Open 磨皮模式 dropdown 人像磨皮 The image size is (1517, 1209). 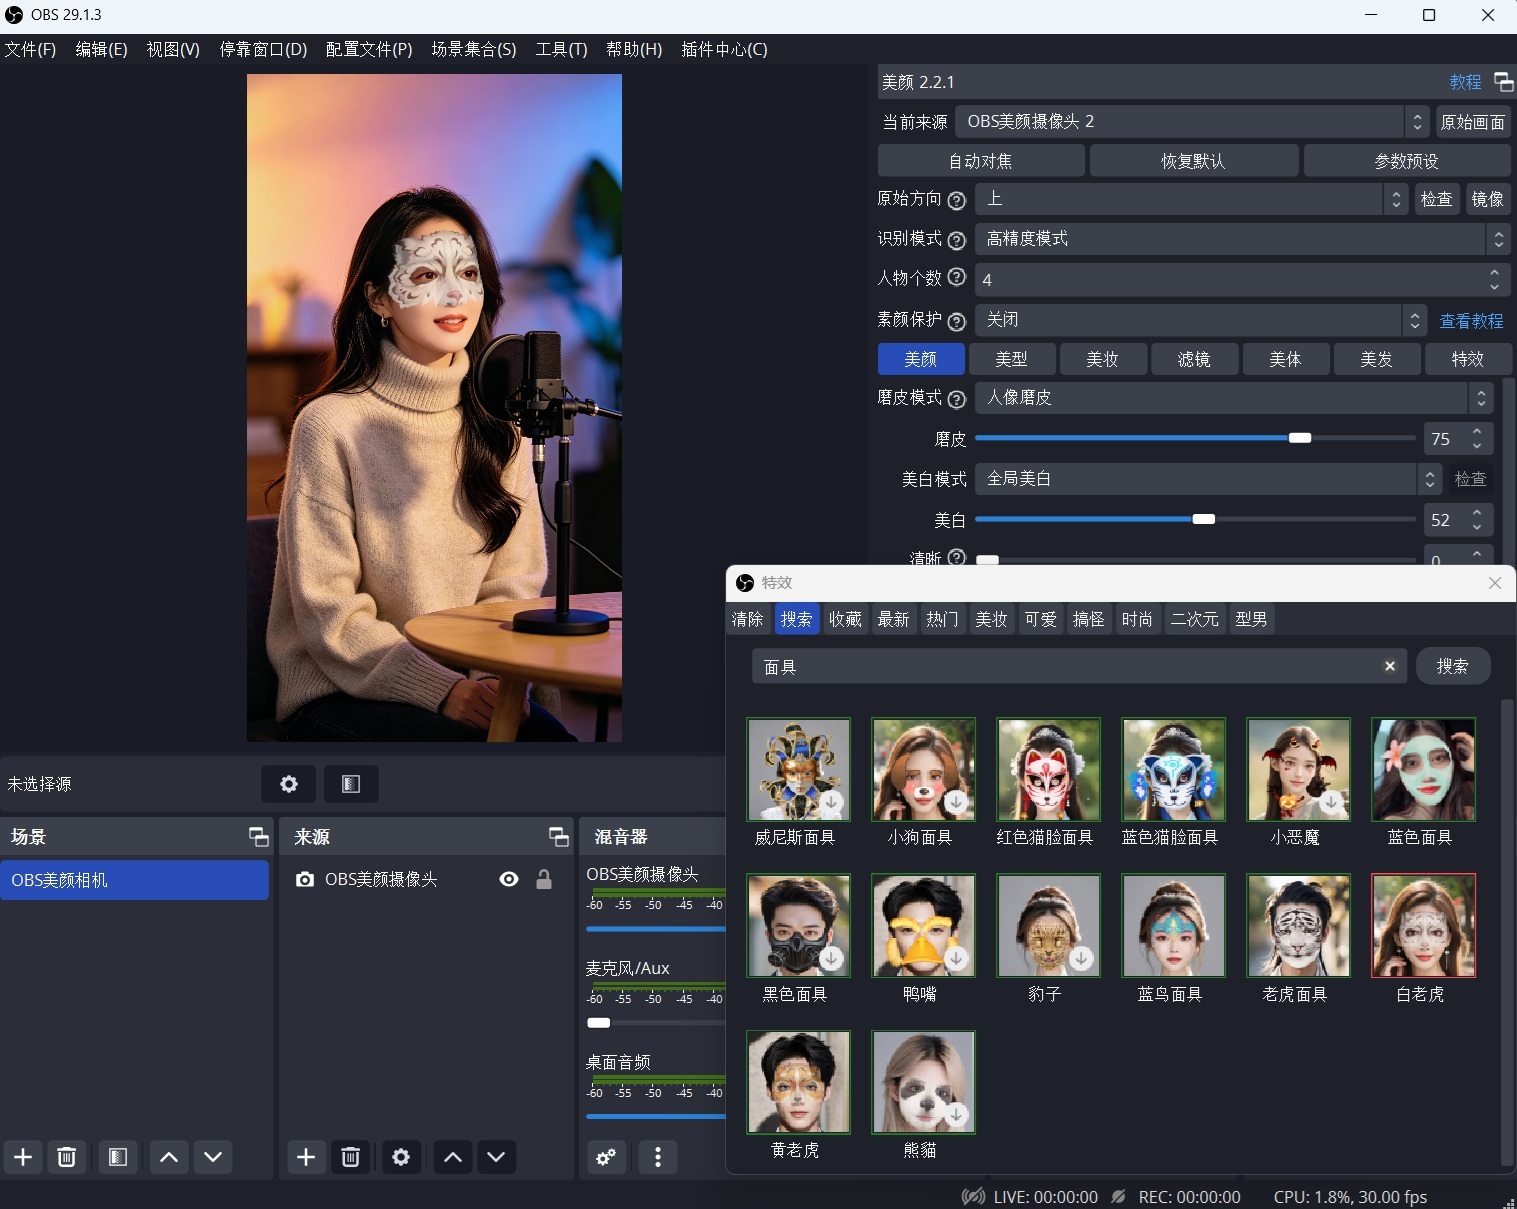click(x=1235, y=398)
